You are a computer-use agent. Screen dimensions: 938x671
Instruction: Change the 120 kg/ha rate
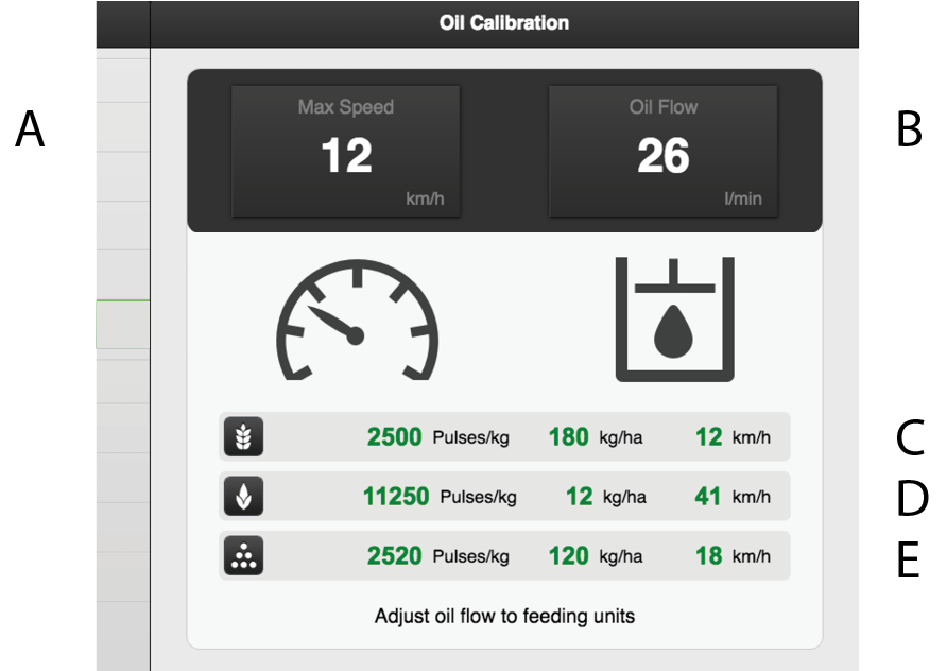pos(568,556)
